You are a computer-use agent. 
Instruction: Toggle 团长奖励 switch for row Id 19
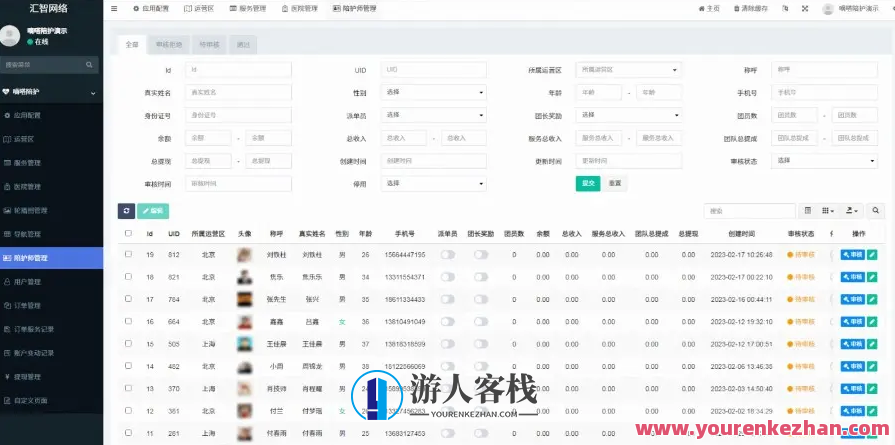481,254
